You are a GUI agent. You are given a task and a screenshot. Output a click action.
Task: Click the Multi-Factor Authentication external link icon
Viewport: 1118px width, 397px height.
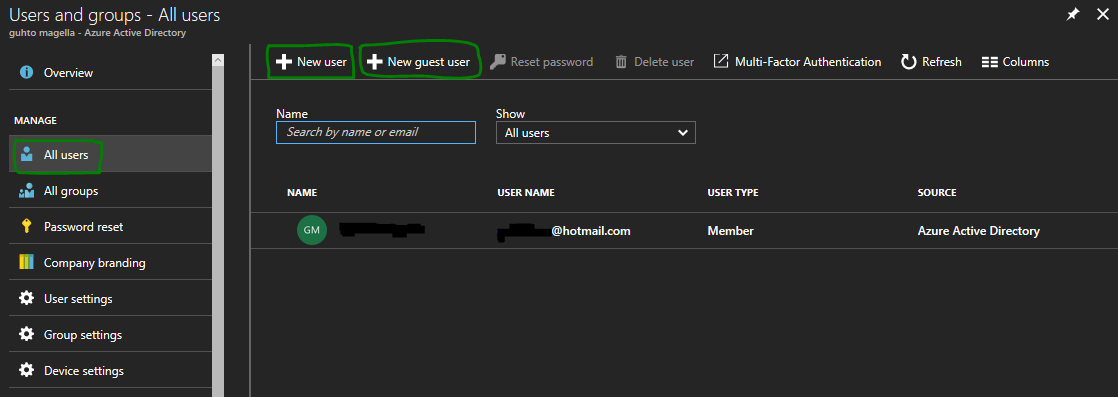click(x=721, y=61)
